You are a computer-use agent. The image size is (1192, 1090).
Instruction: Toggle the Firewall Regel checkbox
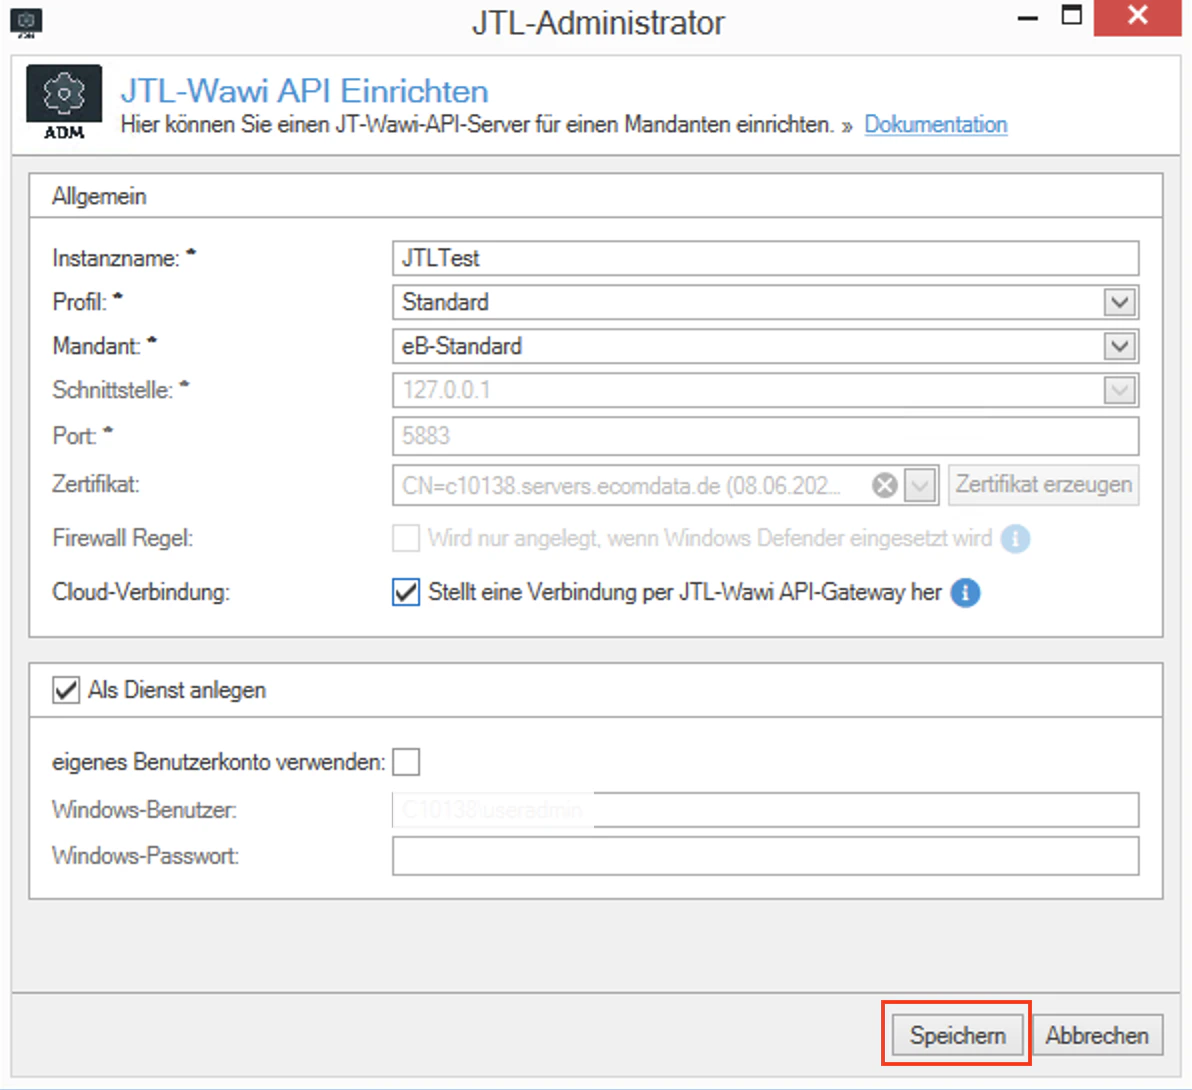point(405,538)
